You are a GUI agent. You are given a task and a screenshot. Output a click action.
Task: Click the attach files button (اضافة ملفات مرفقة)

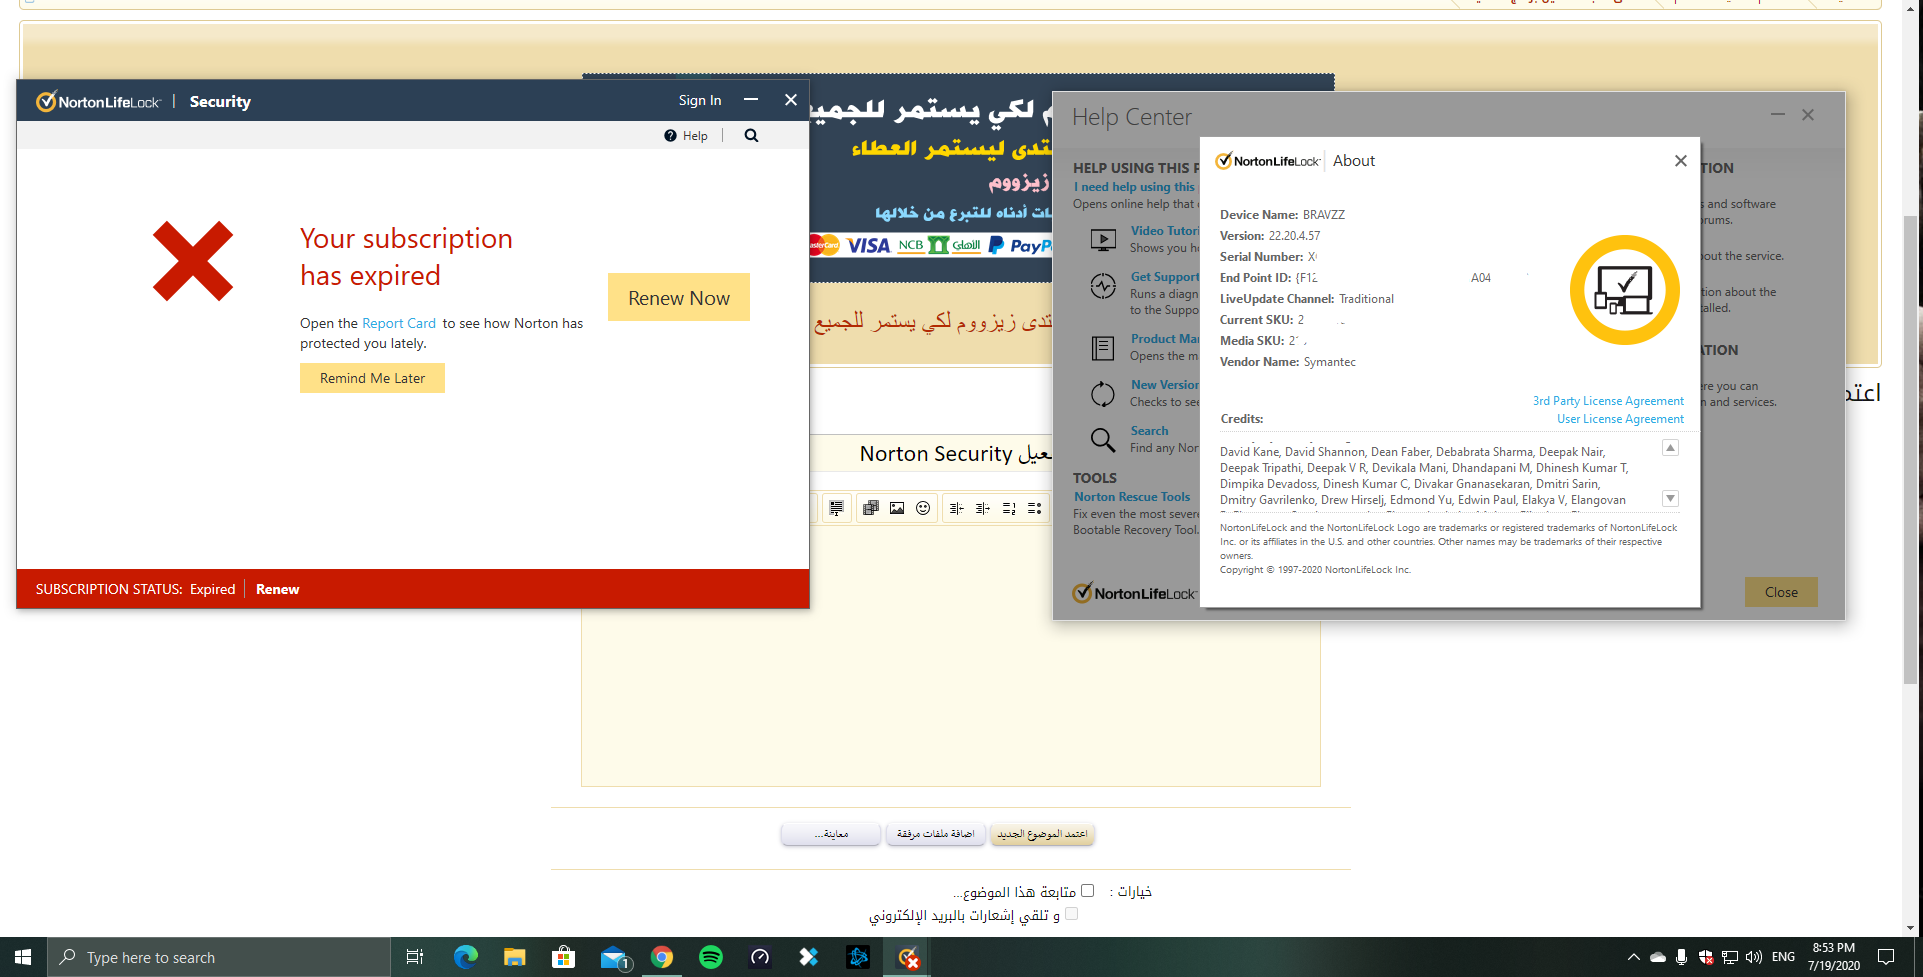pyautogui.click(x=935, y=834)
